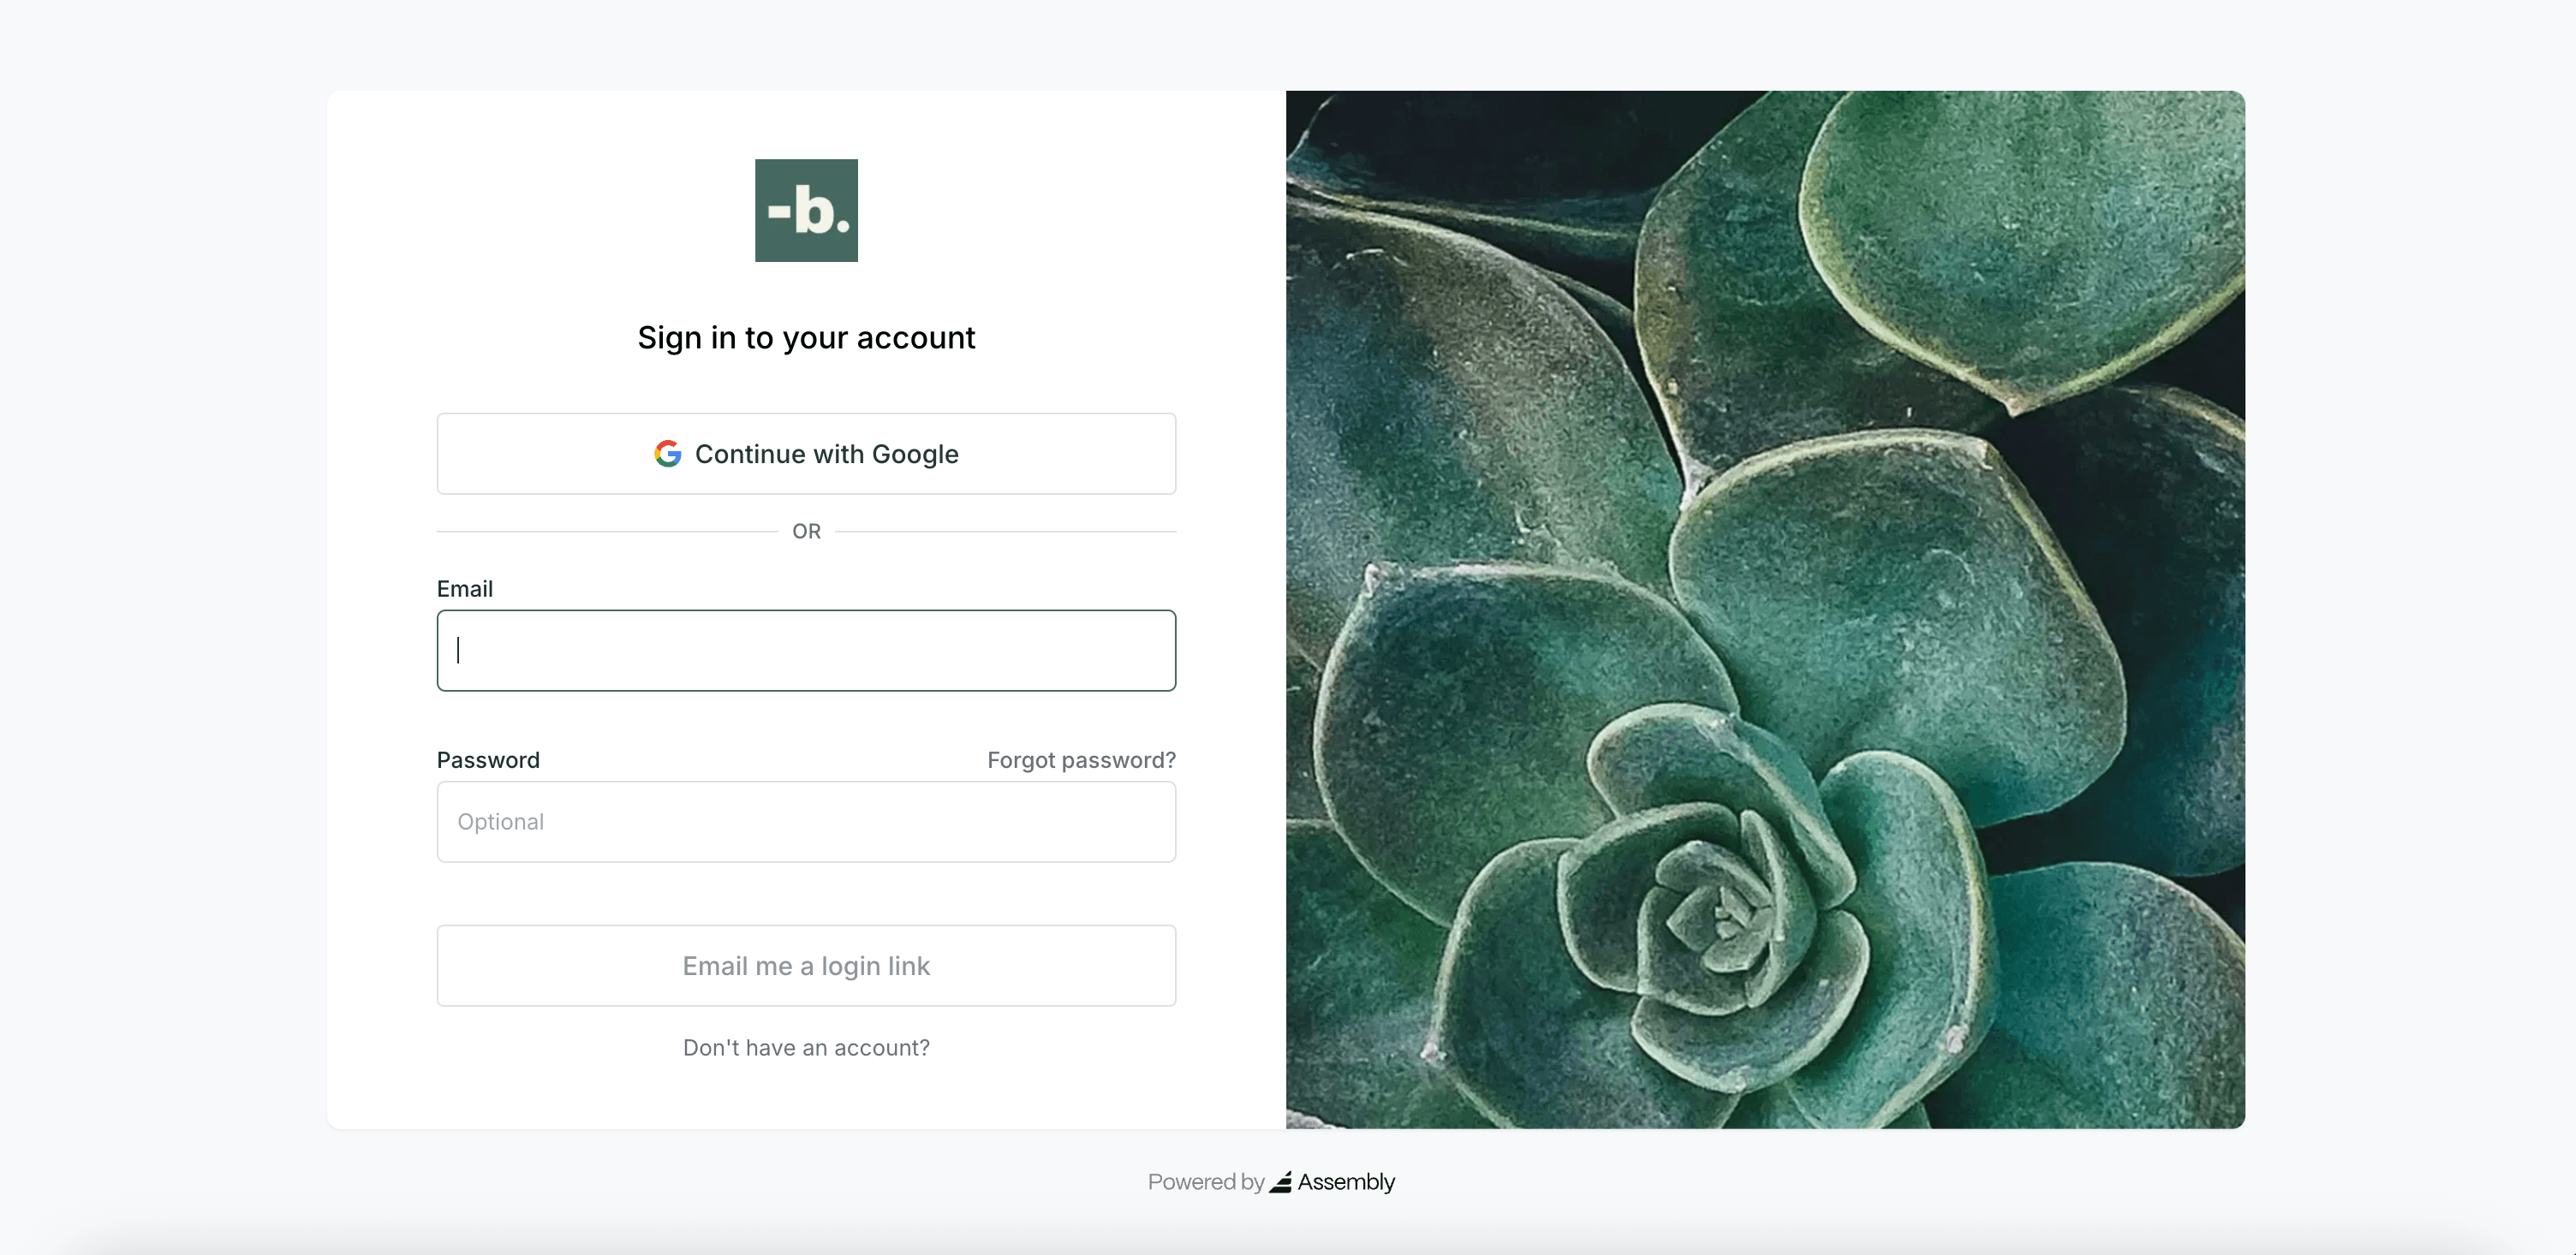Click into the Password field
Image resolution: width=2576 pixels, height=1255 pixels.
pos(806,821)
